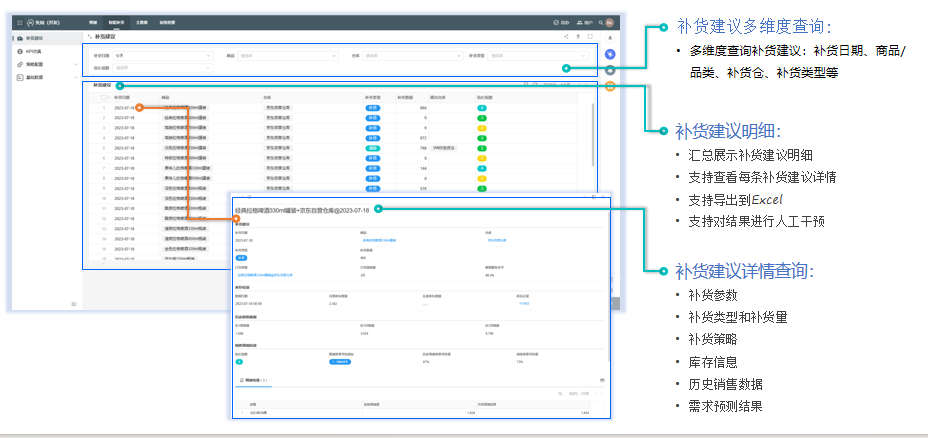Open KPI仿真 in the left sidebar

click(35, 50)
